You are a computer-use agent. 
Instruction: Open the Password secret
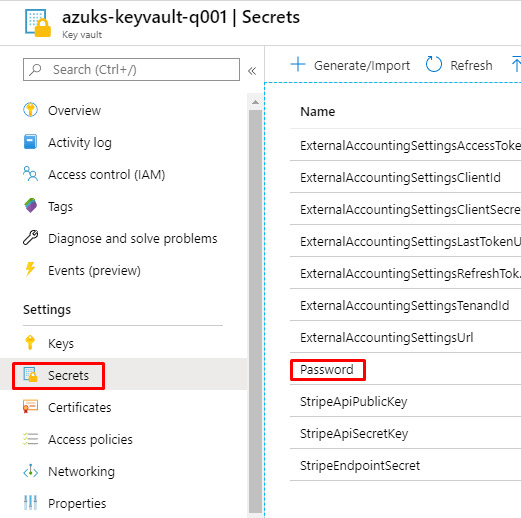pyautogui.click(x=327, y=370)
